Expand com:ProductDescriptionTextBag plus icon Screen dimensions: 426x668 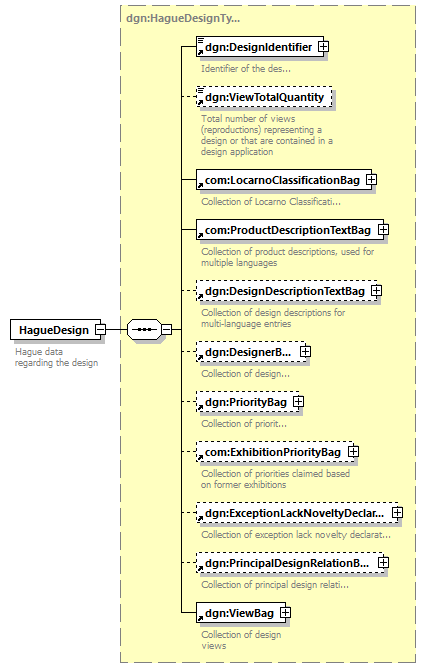pos(383,230)
